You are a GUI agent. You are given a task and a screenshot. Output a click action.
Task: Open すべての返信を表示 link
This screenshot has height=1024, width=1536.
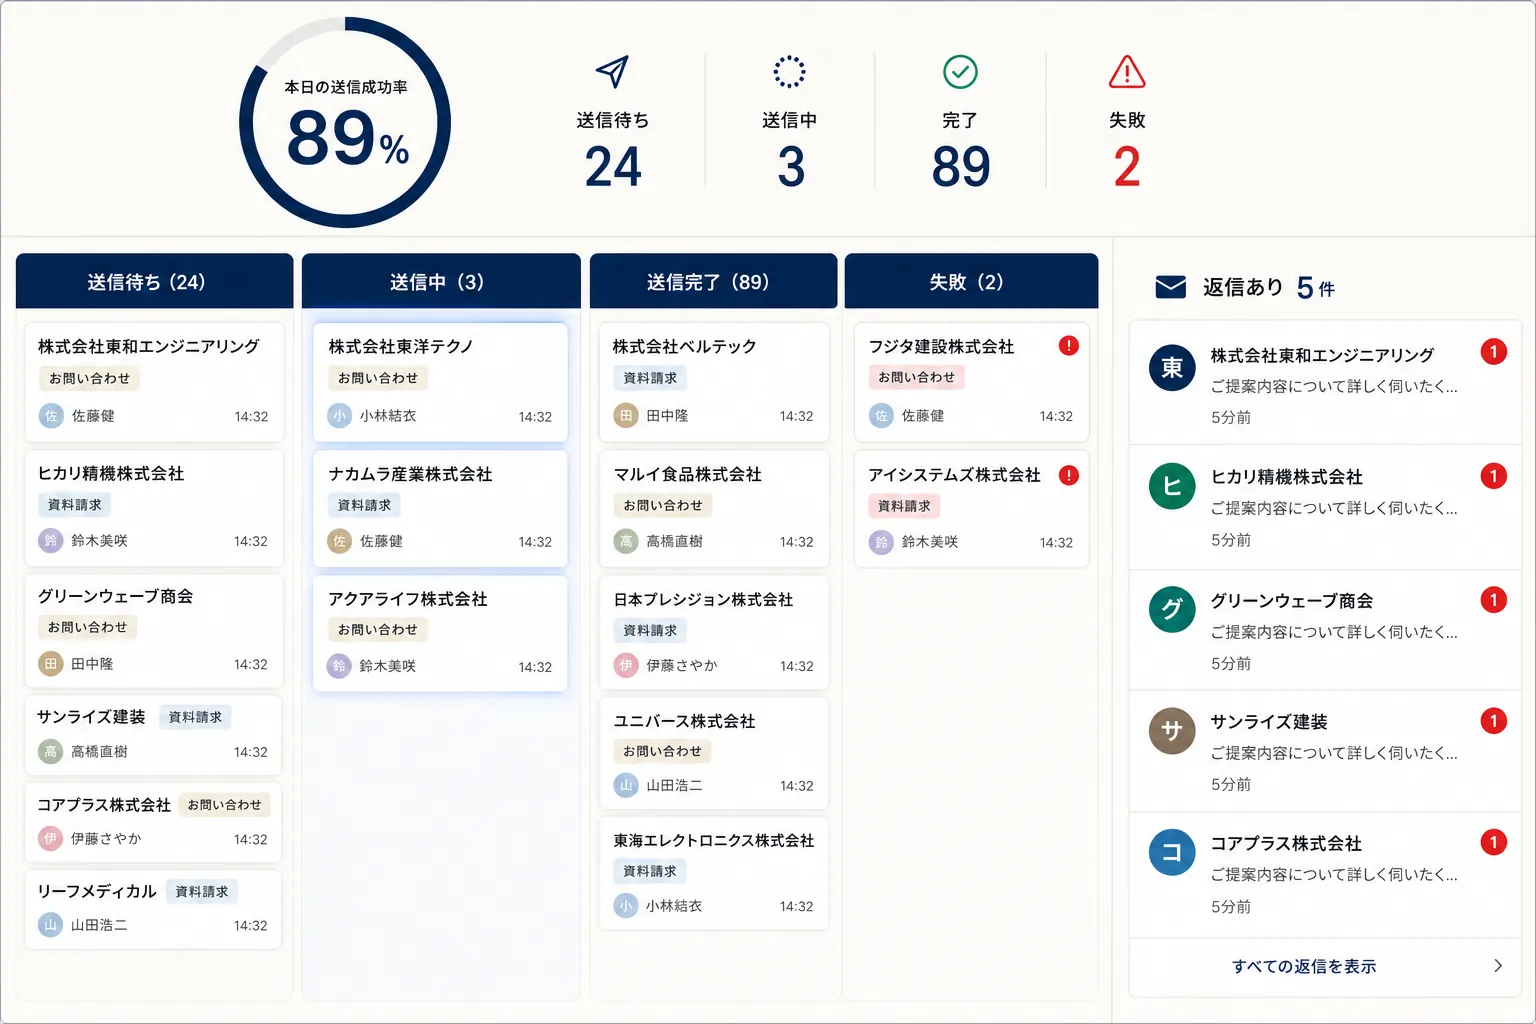[x=1304, y=966]
